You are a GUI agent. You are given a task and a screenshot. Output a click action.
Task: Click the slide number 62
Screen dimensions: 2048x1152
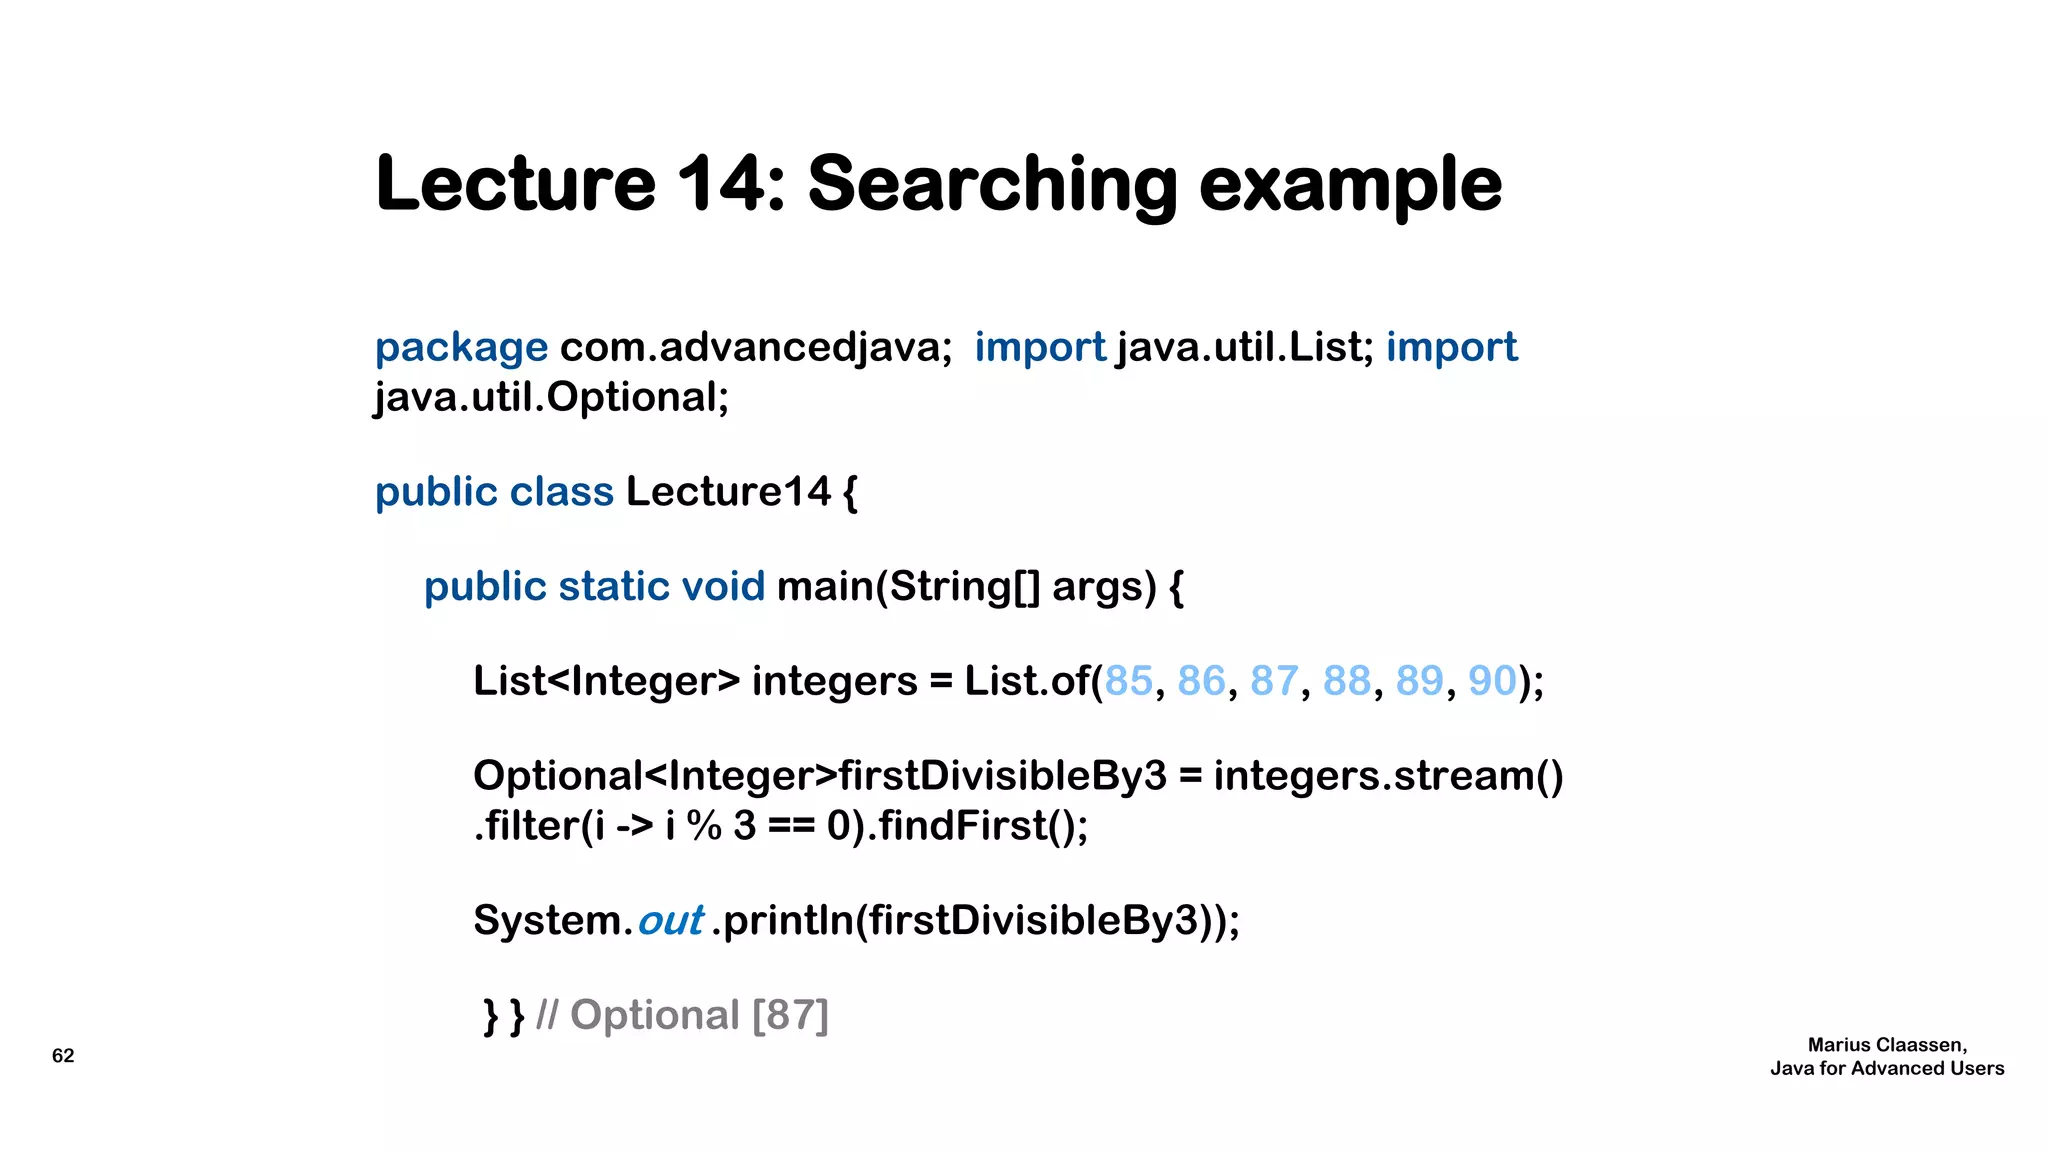click(x=63, y=1056)
